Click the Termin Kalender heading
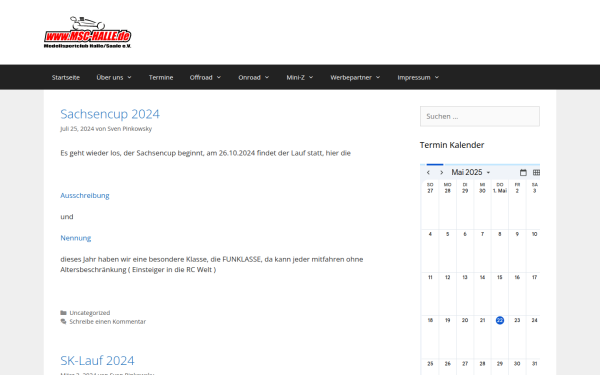 coord(452,145)
